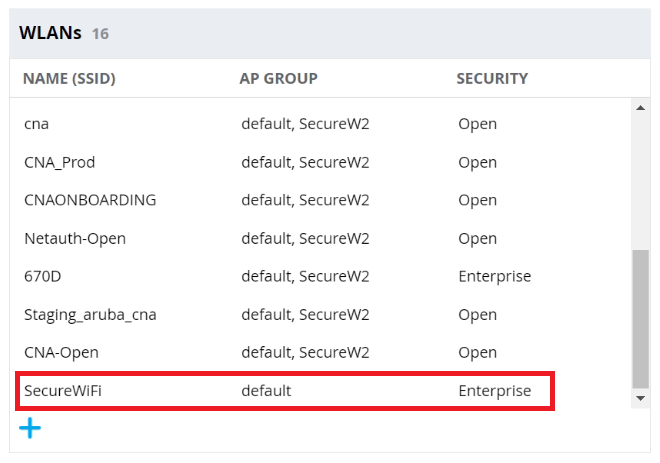This screenshot has width=660, height=463.
Task: Sort by SECURITY column header
Action: click(x=492, y=78)
